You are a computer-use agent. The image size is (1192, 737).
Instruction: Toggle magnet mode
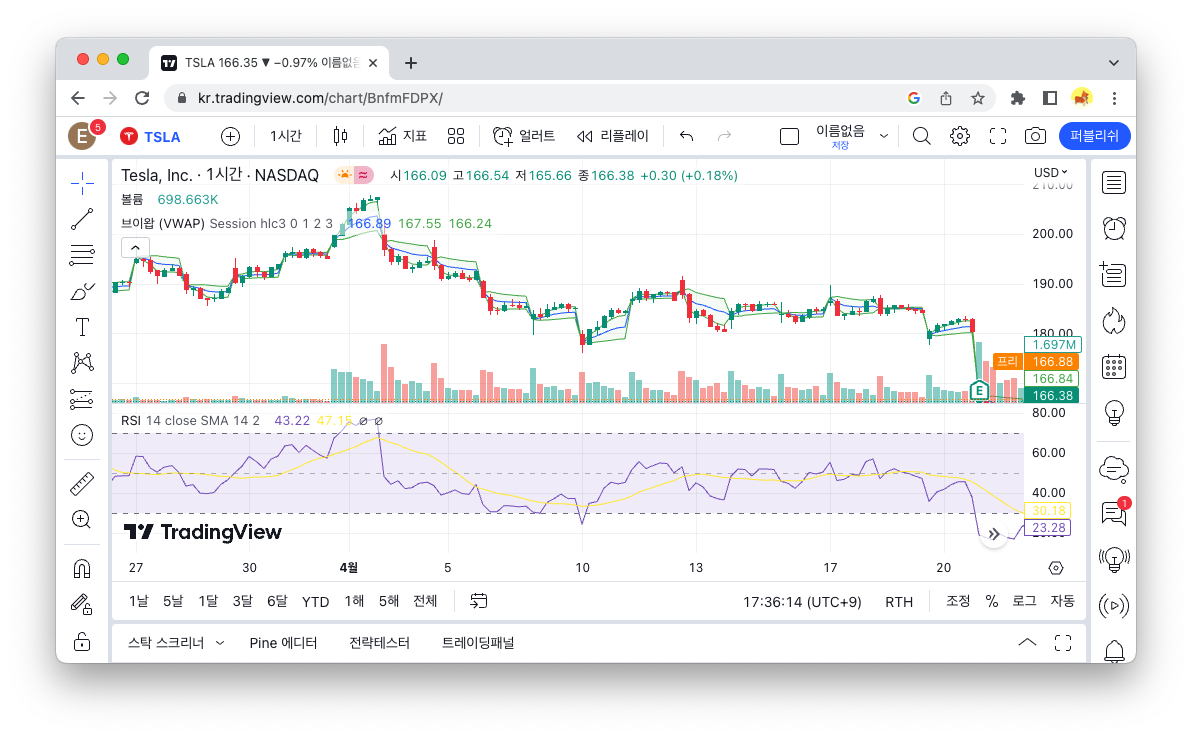[x=82, y=568]
